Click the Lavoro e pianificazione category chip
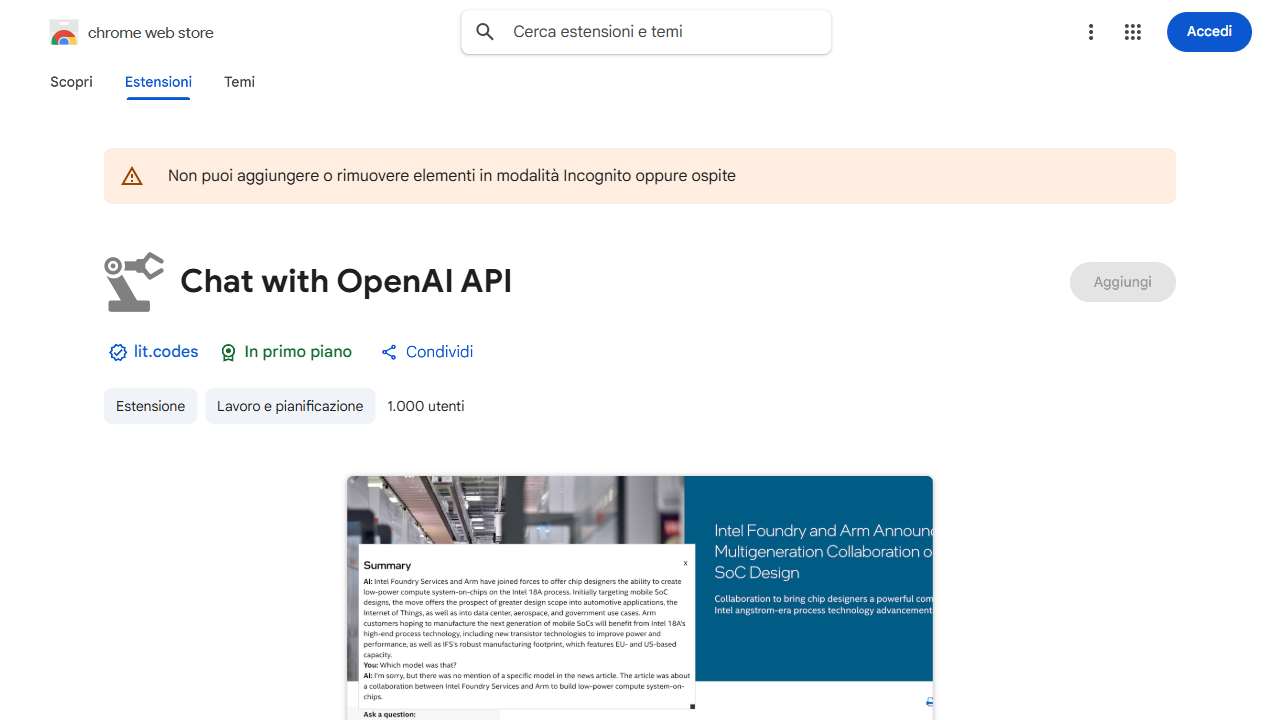 290,406
